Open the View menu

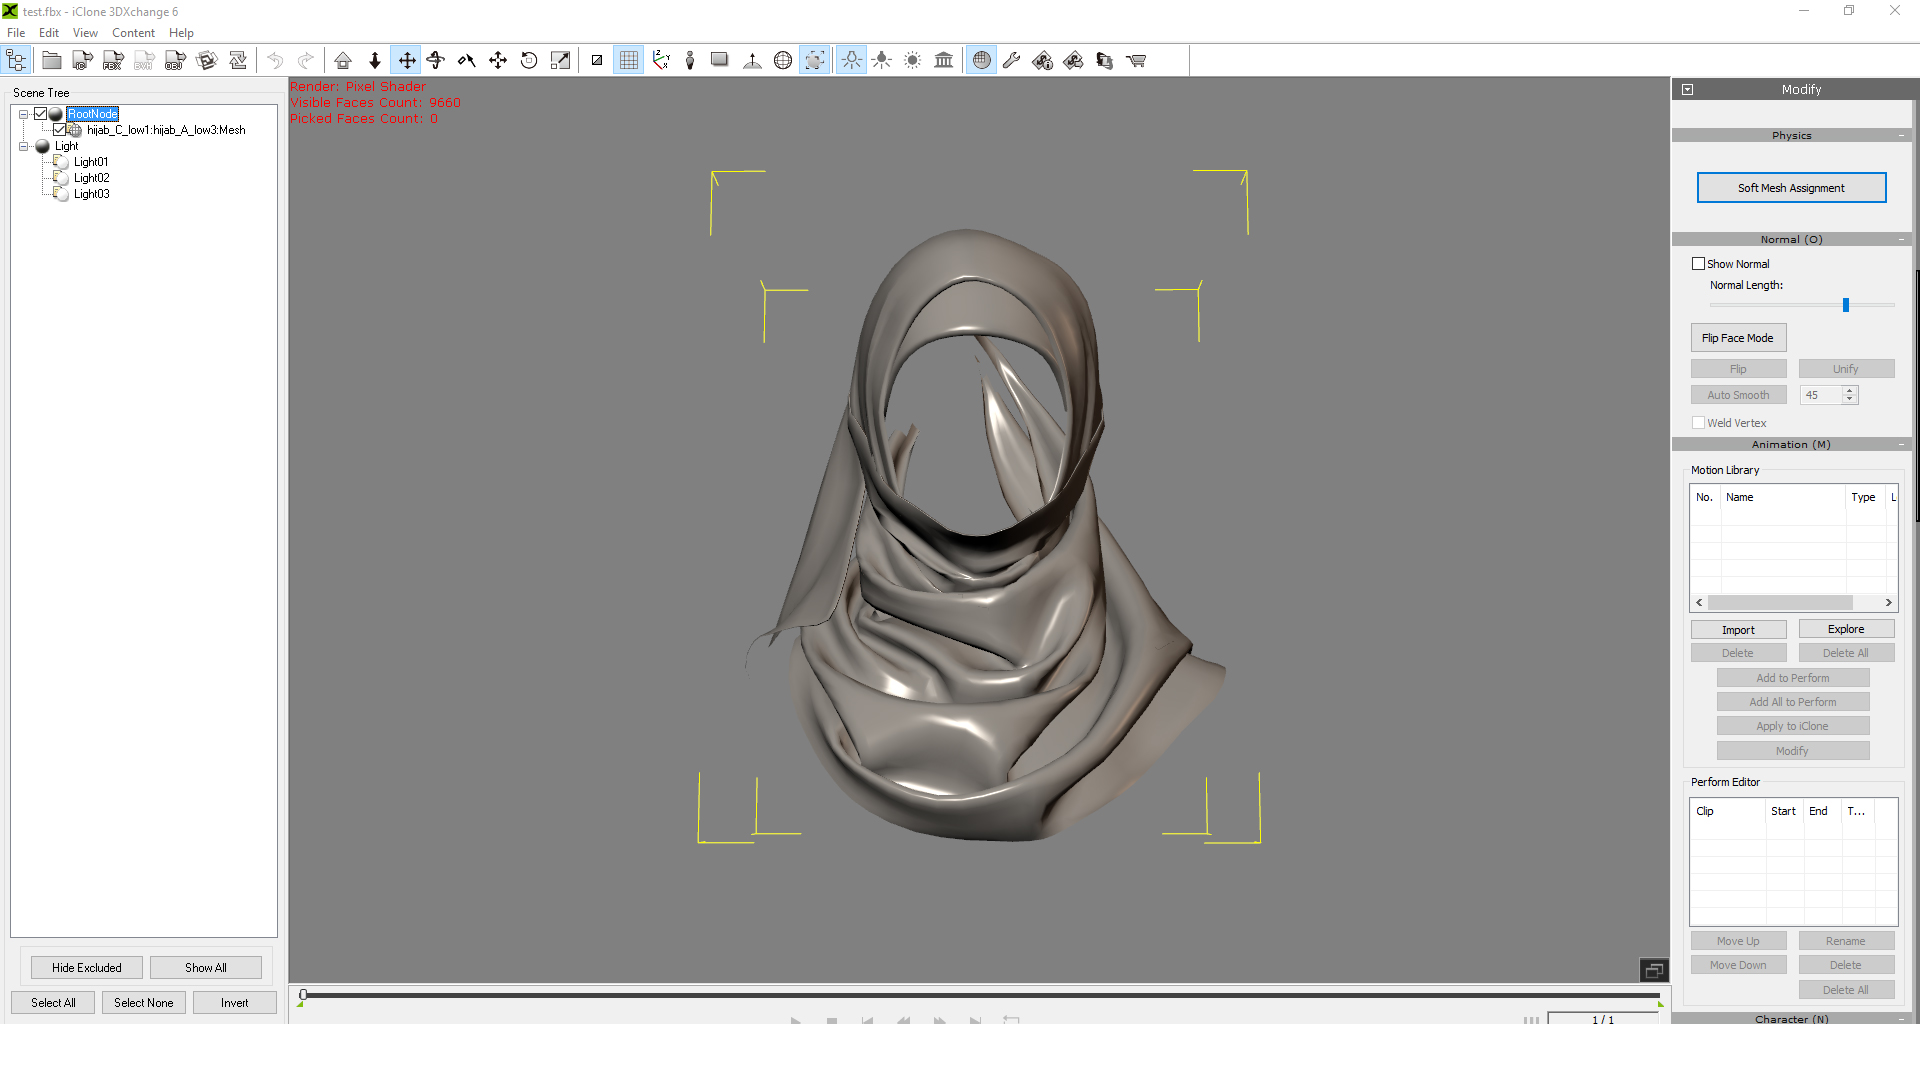point(85,33)
